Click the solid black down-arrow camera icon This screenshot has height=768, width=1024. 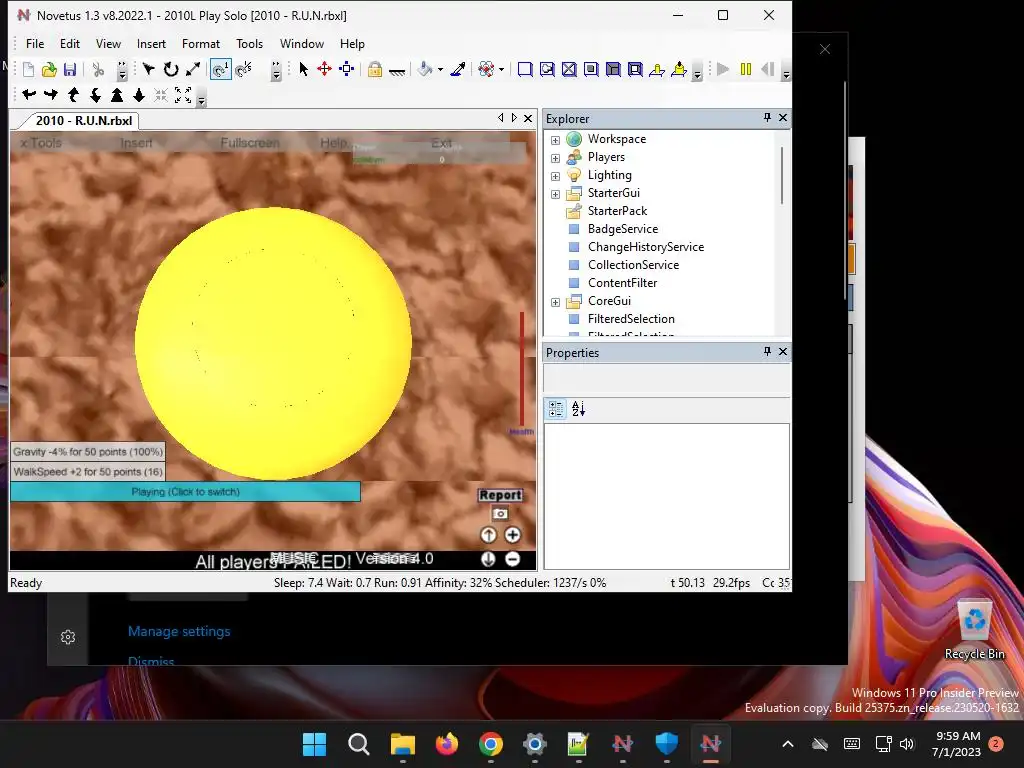click(139, 95)
